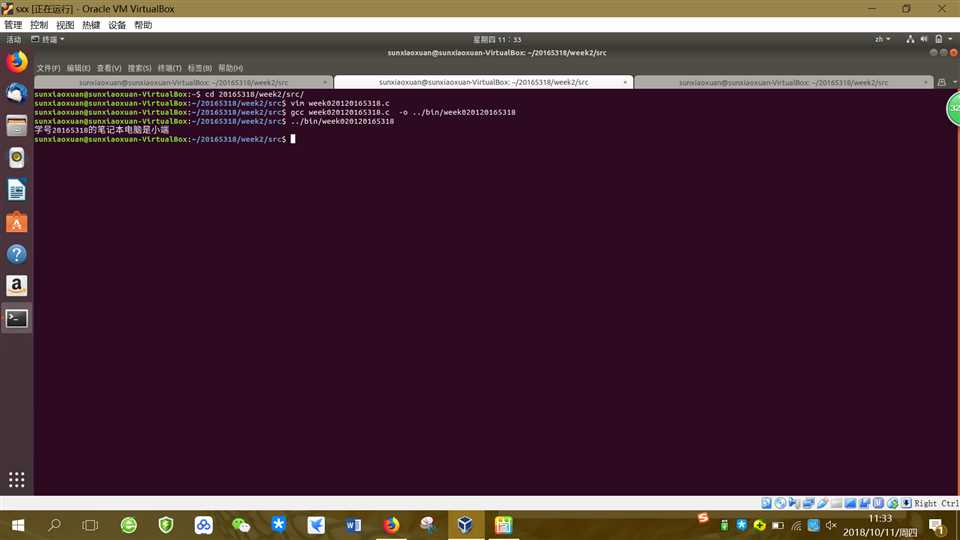Open the terminal 搜索(S) menu

tap(139, 68)
